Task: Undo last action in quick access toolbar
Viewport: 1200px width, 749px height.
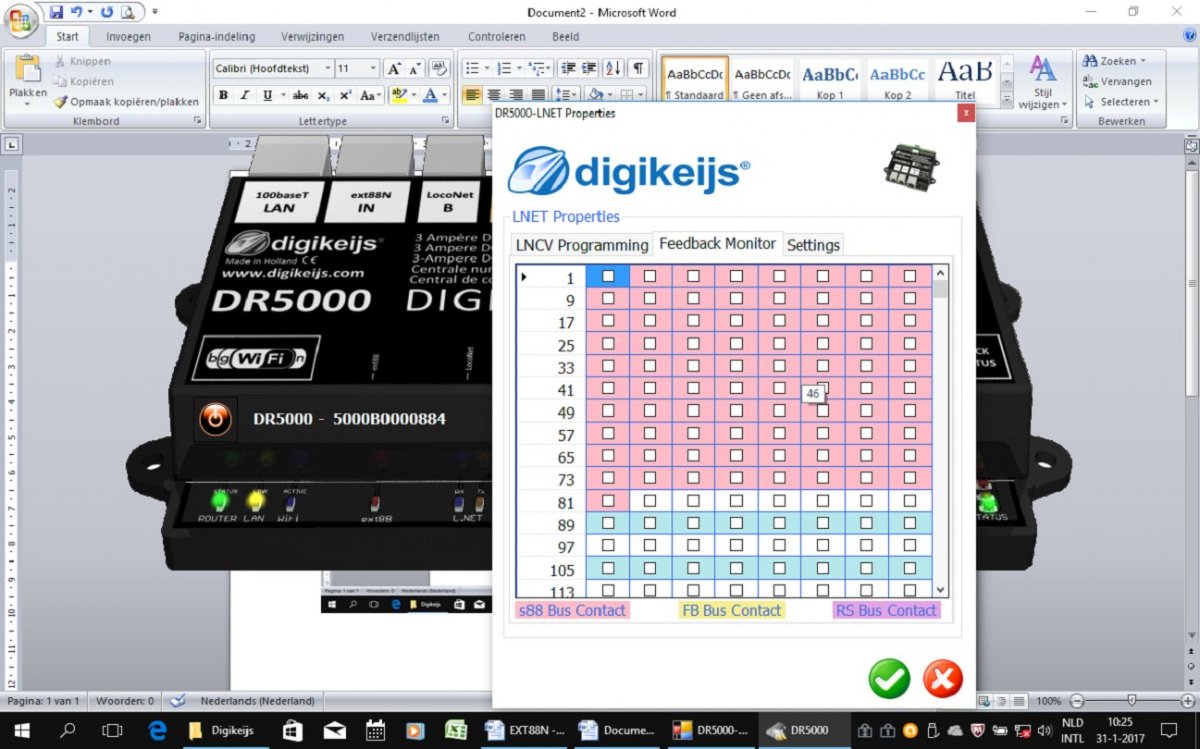Action: 76,12
